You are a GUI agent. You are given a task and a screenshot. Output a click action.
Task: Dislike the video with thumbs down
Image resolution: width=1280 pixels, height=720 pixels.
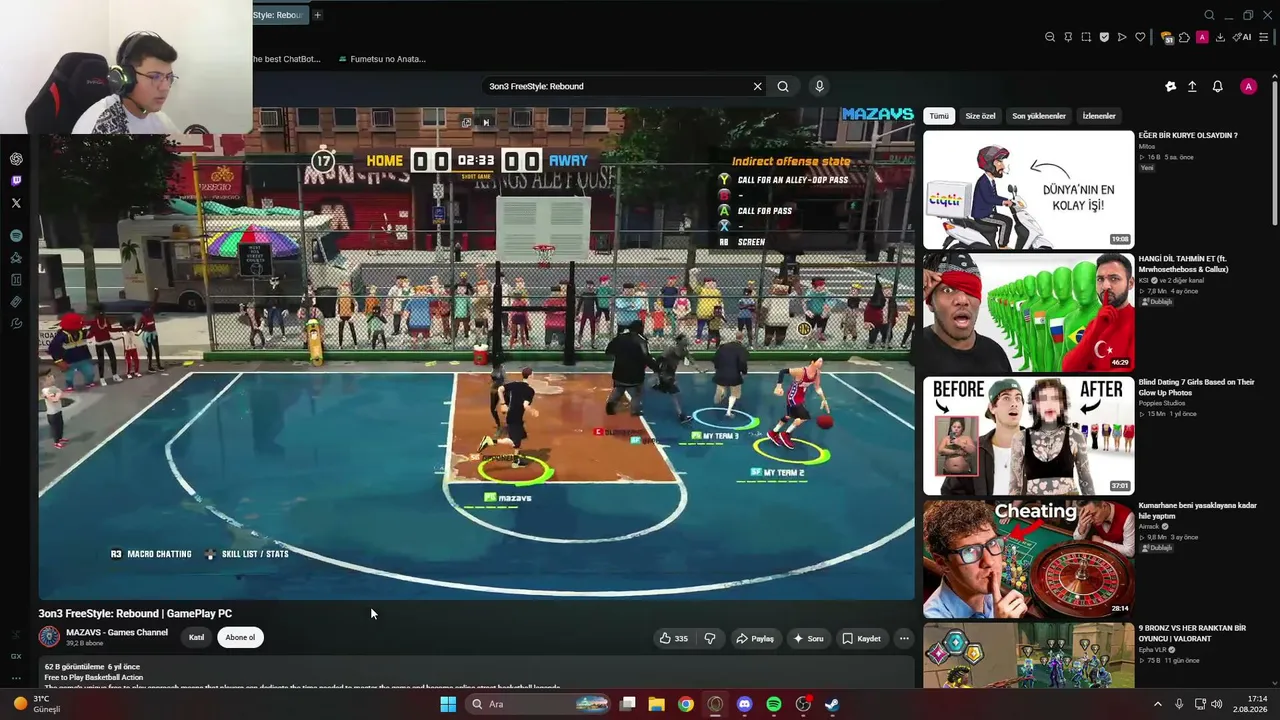[x=710, y=638]
